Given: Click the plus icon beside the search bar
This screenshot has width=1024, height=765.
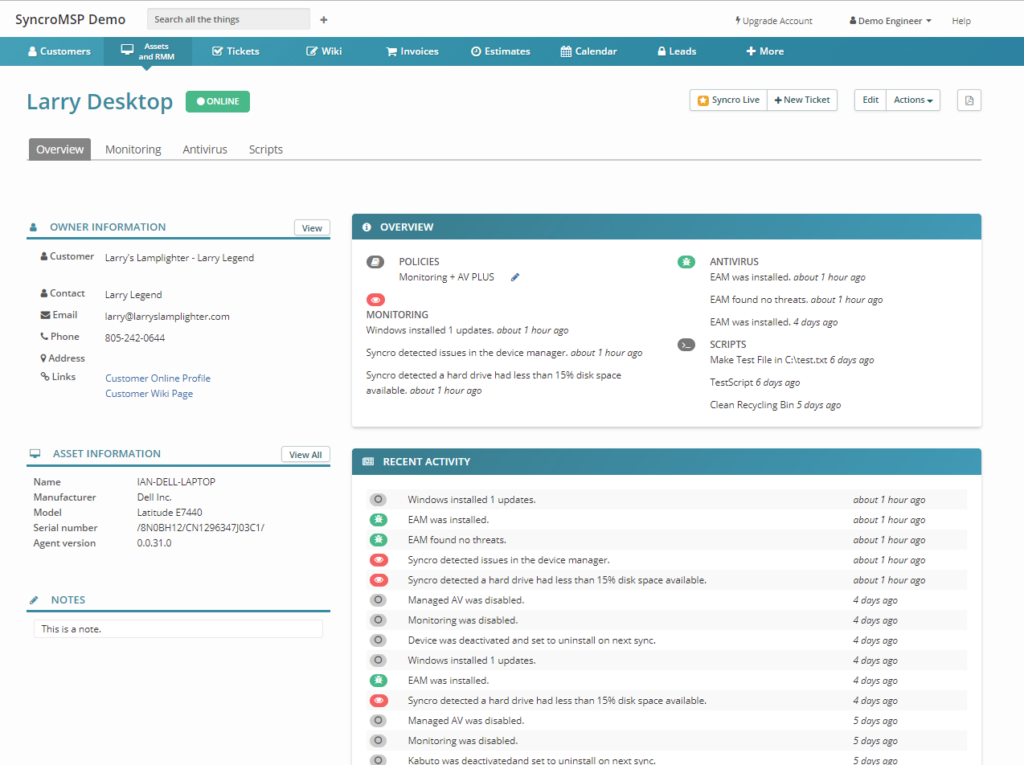Looking at the screenshot, I should (x=322, y=18).
